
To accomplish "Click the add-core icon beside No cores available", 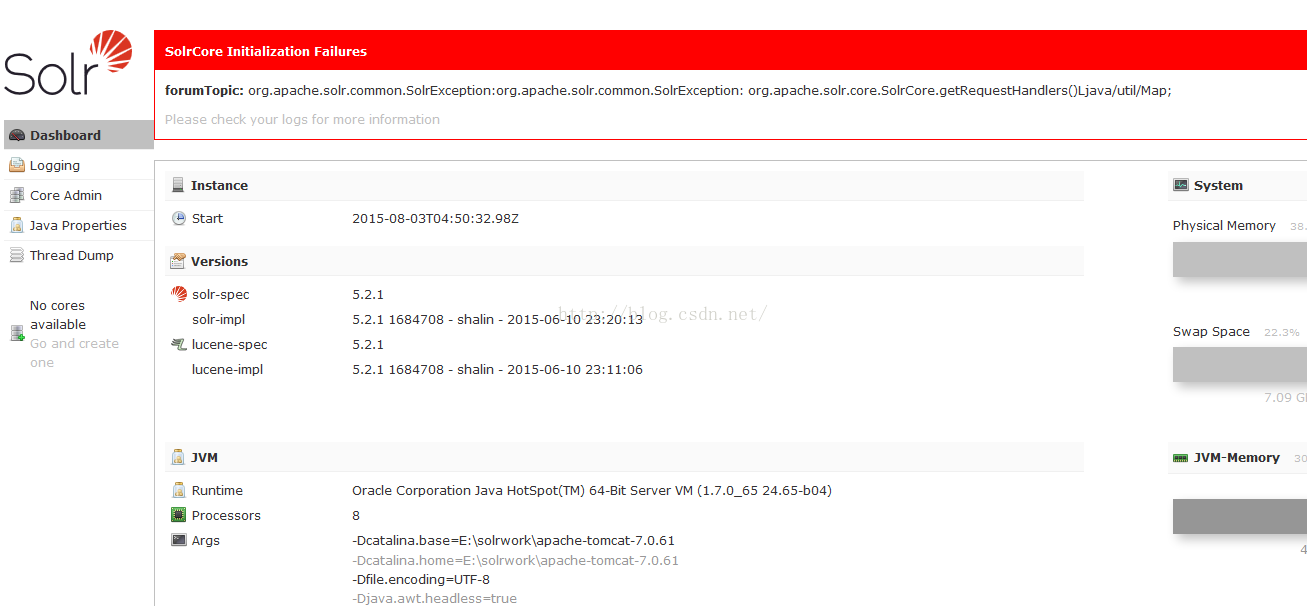I will tap(17, 334).
